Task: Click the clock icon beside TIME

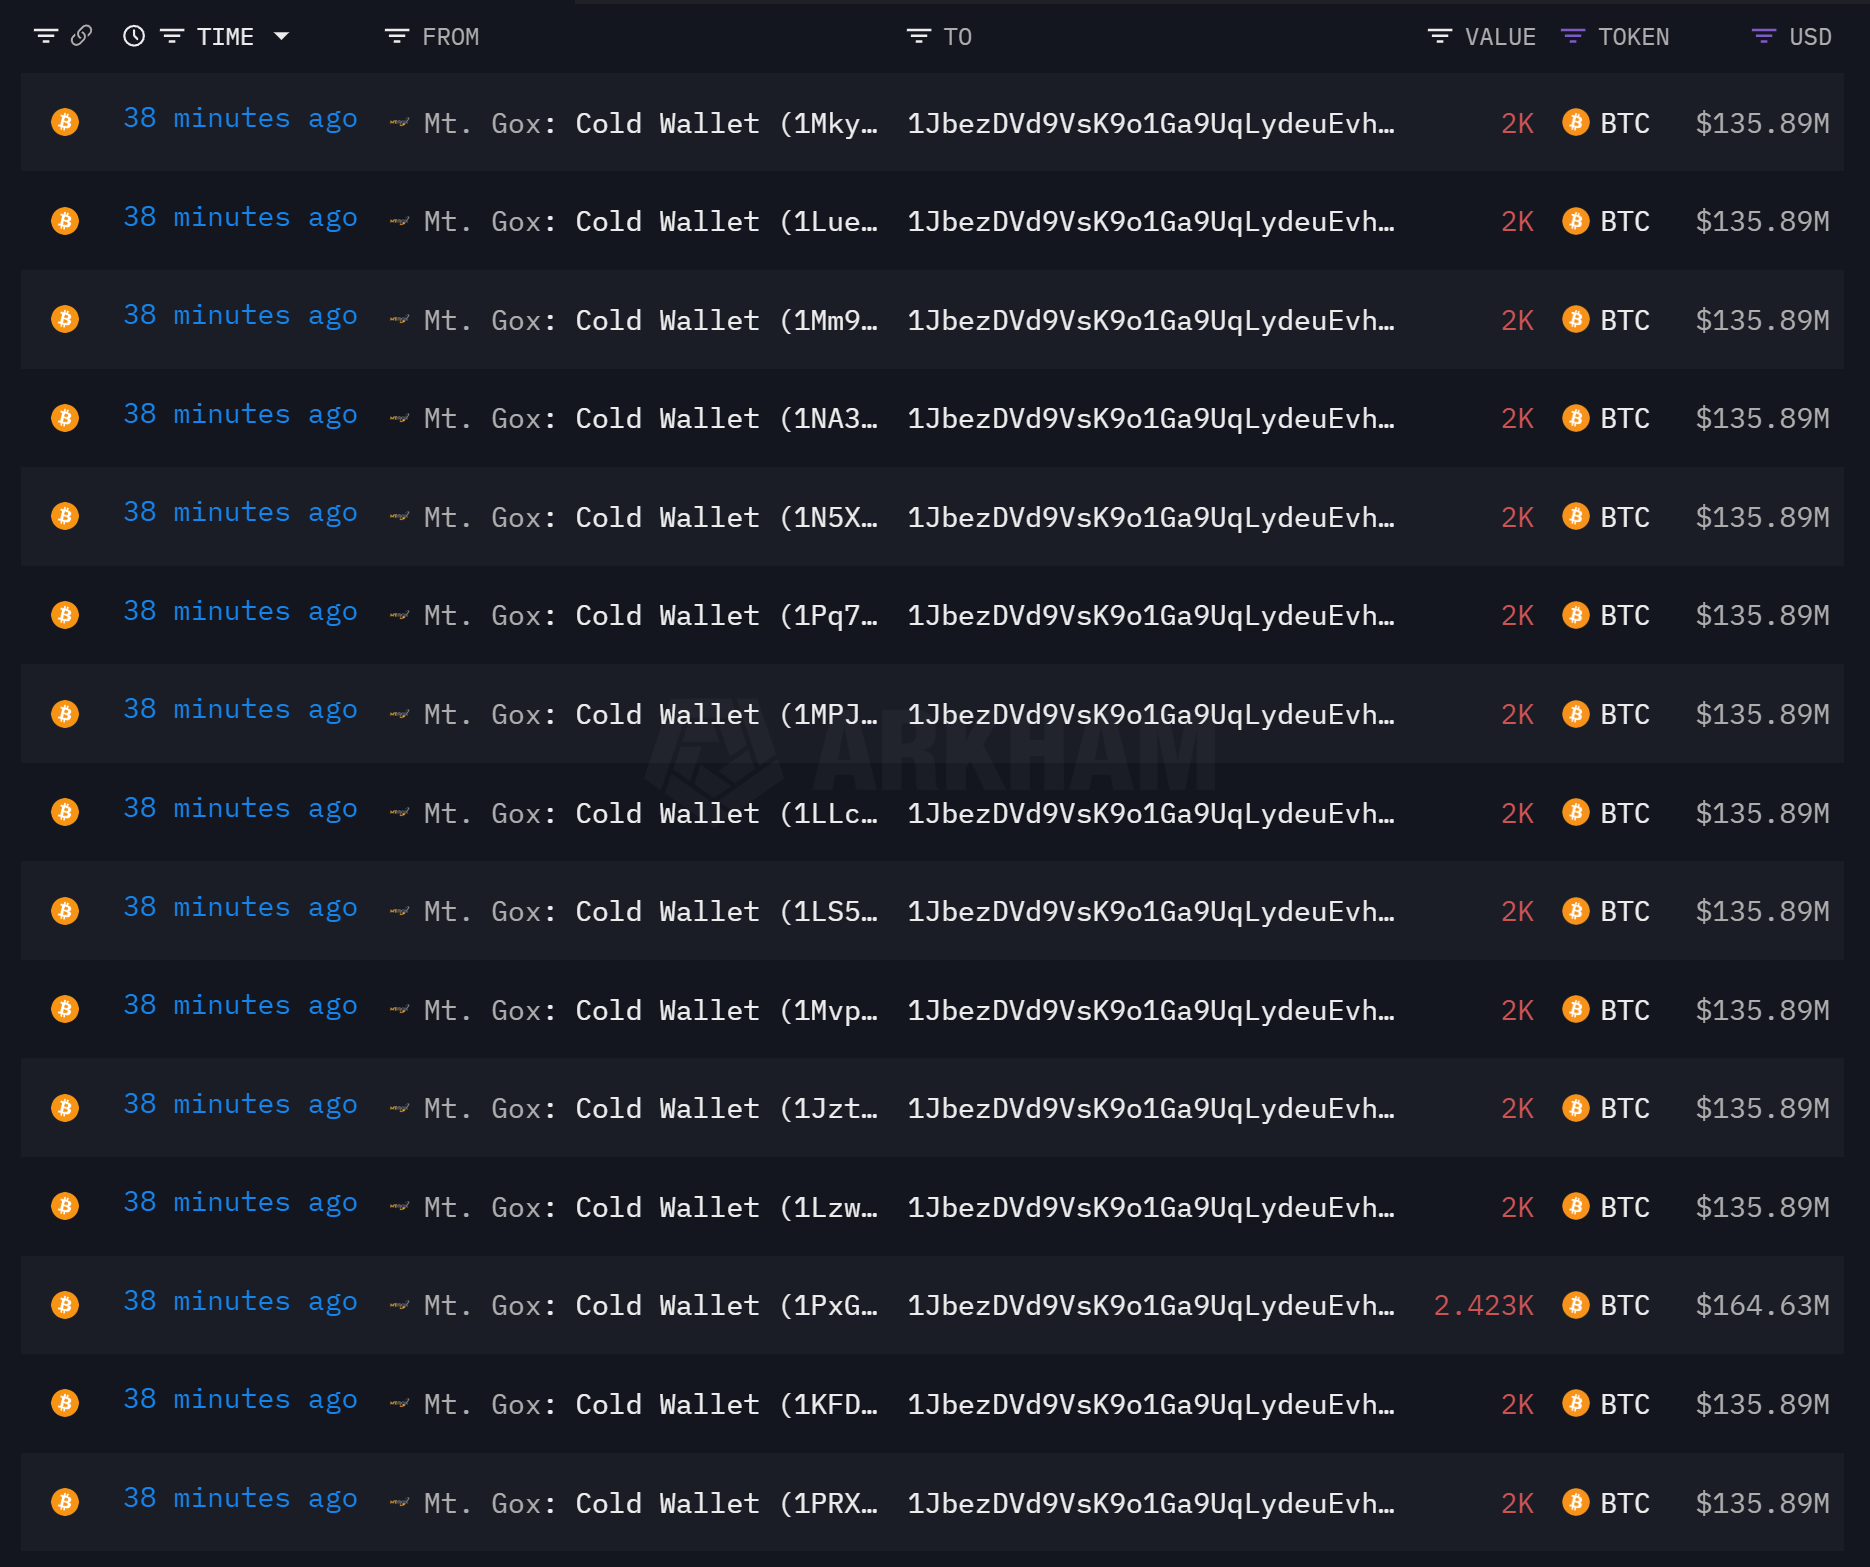Action: pos(134,36)
